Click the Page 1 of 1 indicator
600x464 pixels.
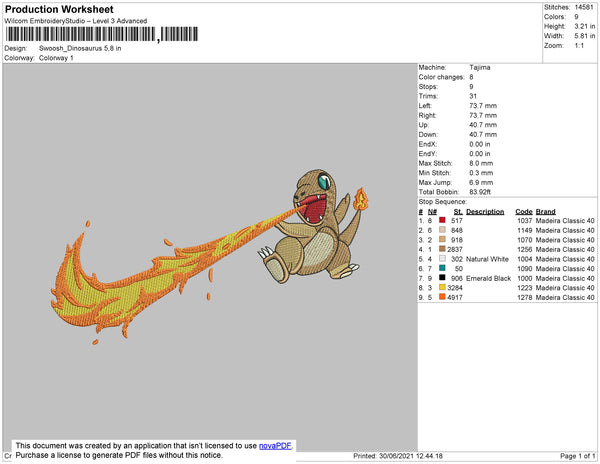click(x=578, y=456)
